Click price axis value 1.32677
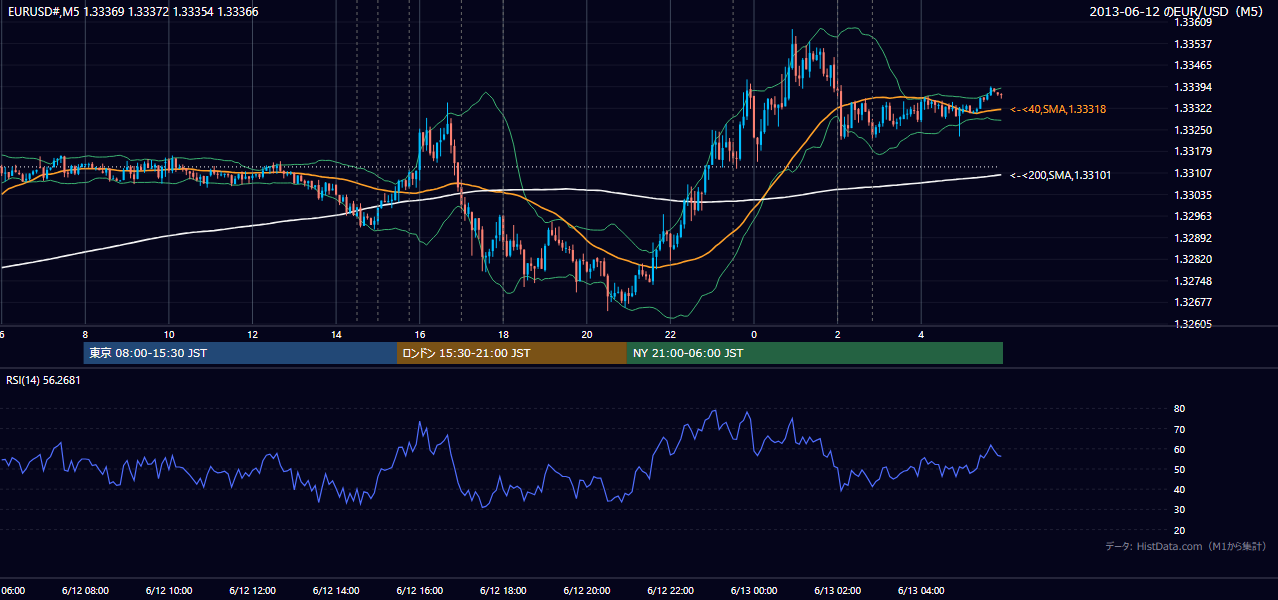Image resolution: width=1278 pixels, height=600 pixels. coord(1192,302)
